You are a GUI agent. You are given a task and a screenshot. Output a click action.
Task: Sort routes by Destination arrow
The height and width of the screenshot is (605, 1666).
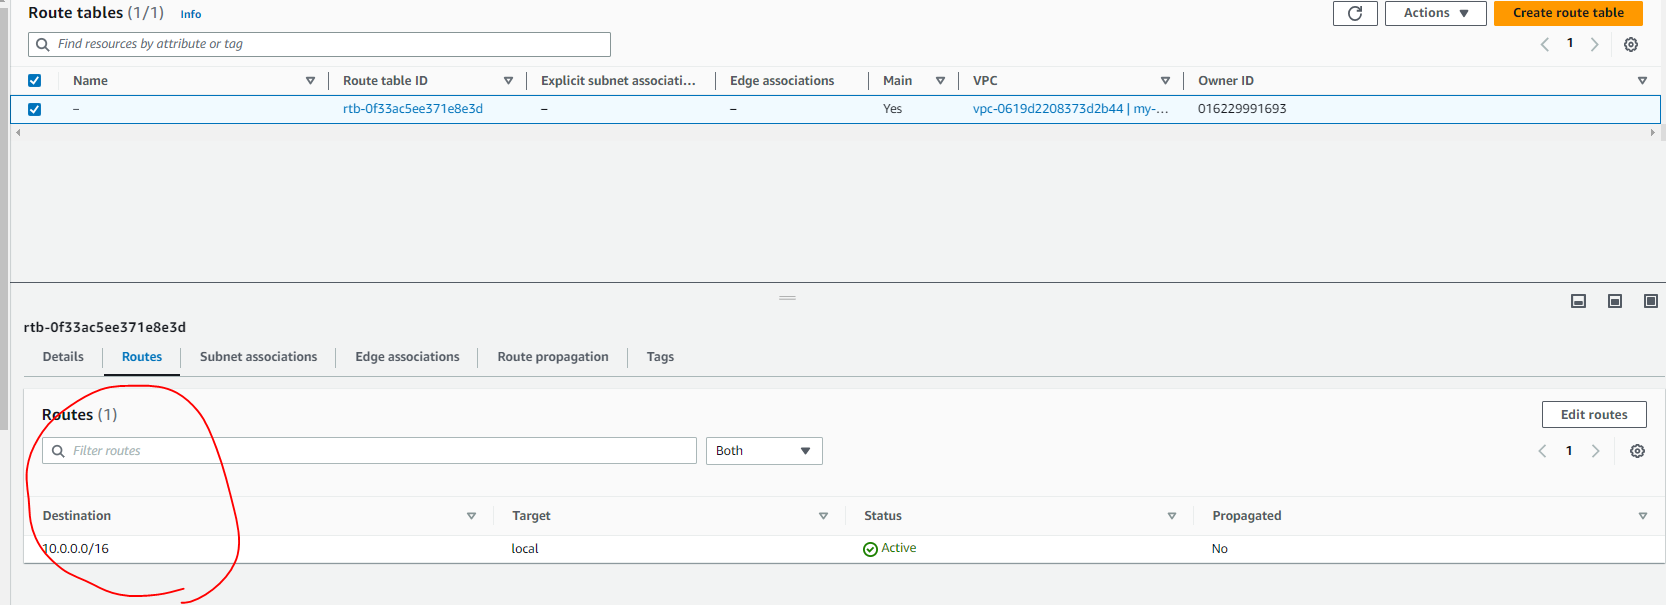pos(471,516)
